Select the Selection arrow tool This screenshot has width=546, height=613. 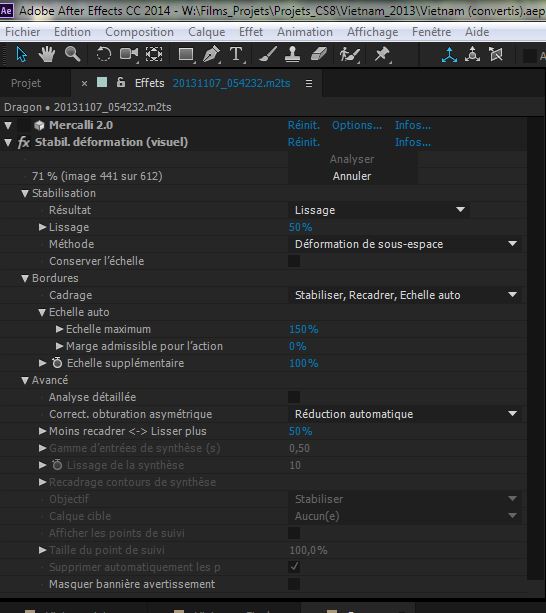tap(21, 54)
